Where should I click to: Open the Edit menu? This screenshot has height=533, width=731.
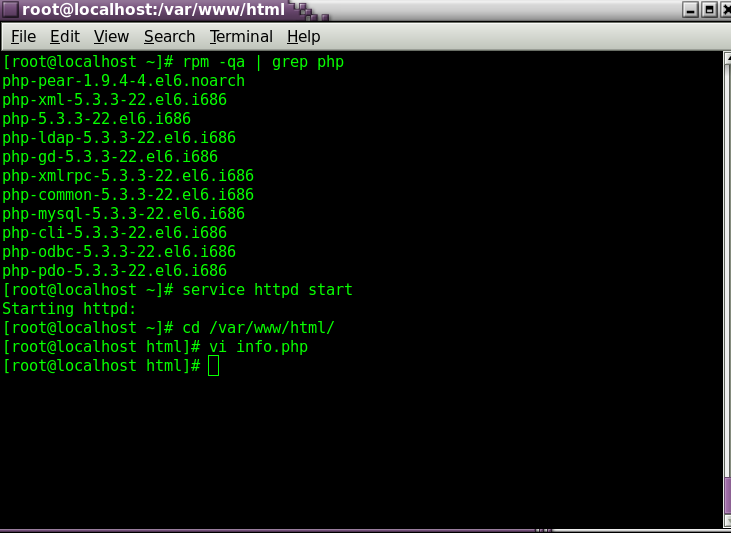click(65, 36)
